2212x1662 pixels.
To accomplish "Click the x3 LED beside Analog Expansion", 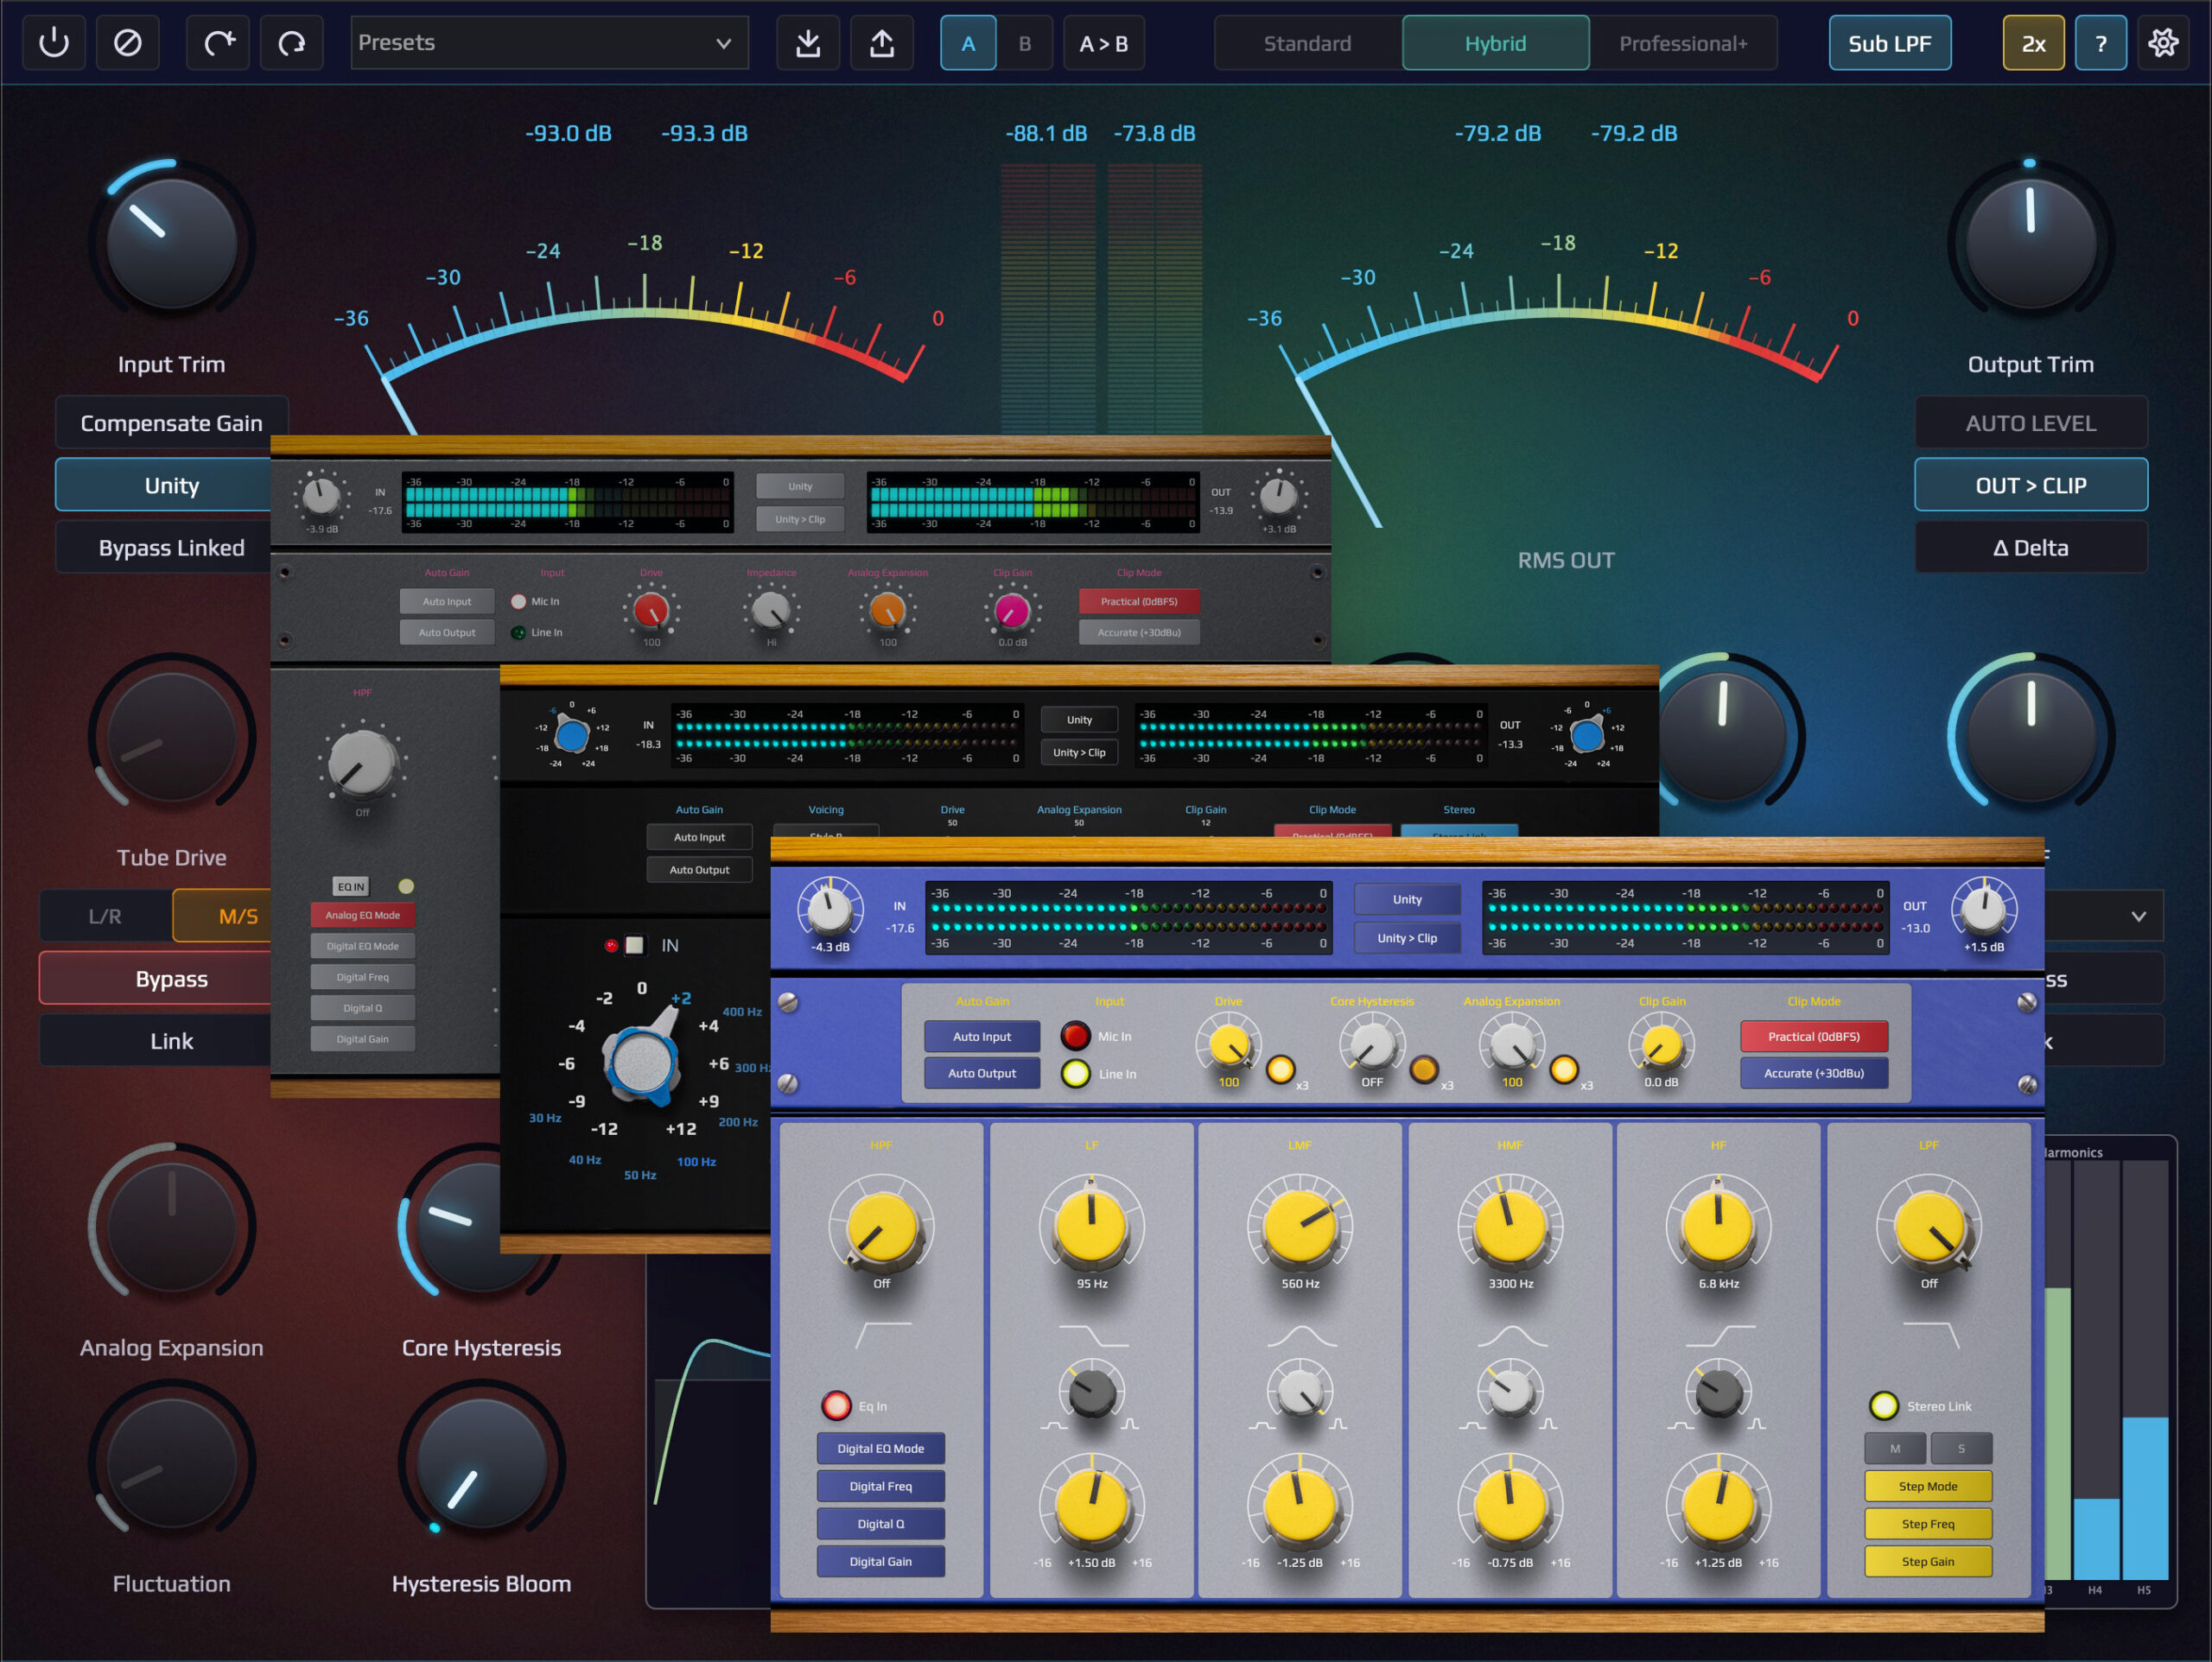I will click(x=1564, y=1070).
